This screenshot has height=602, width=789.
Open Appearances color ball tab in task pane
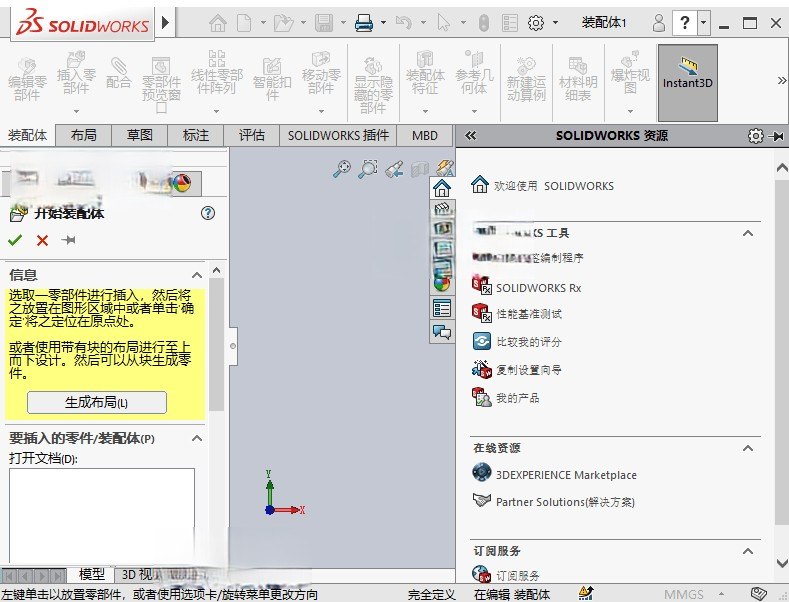(442, 284)
